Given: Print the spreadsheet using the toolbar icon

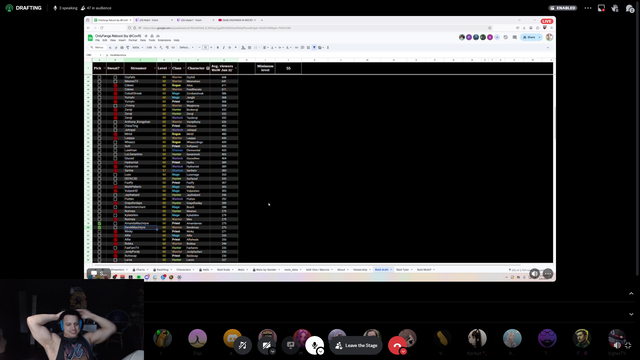Looking at the screenshot, I should pyautogui.click(x=122, y=47).
